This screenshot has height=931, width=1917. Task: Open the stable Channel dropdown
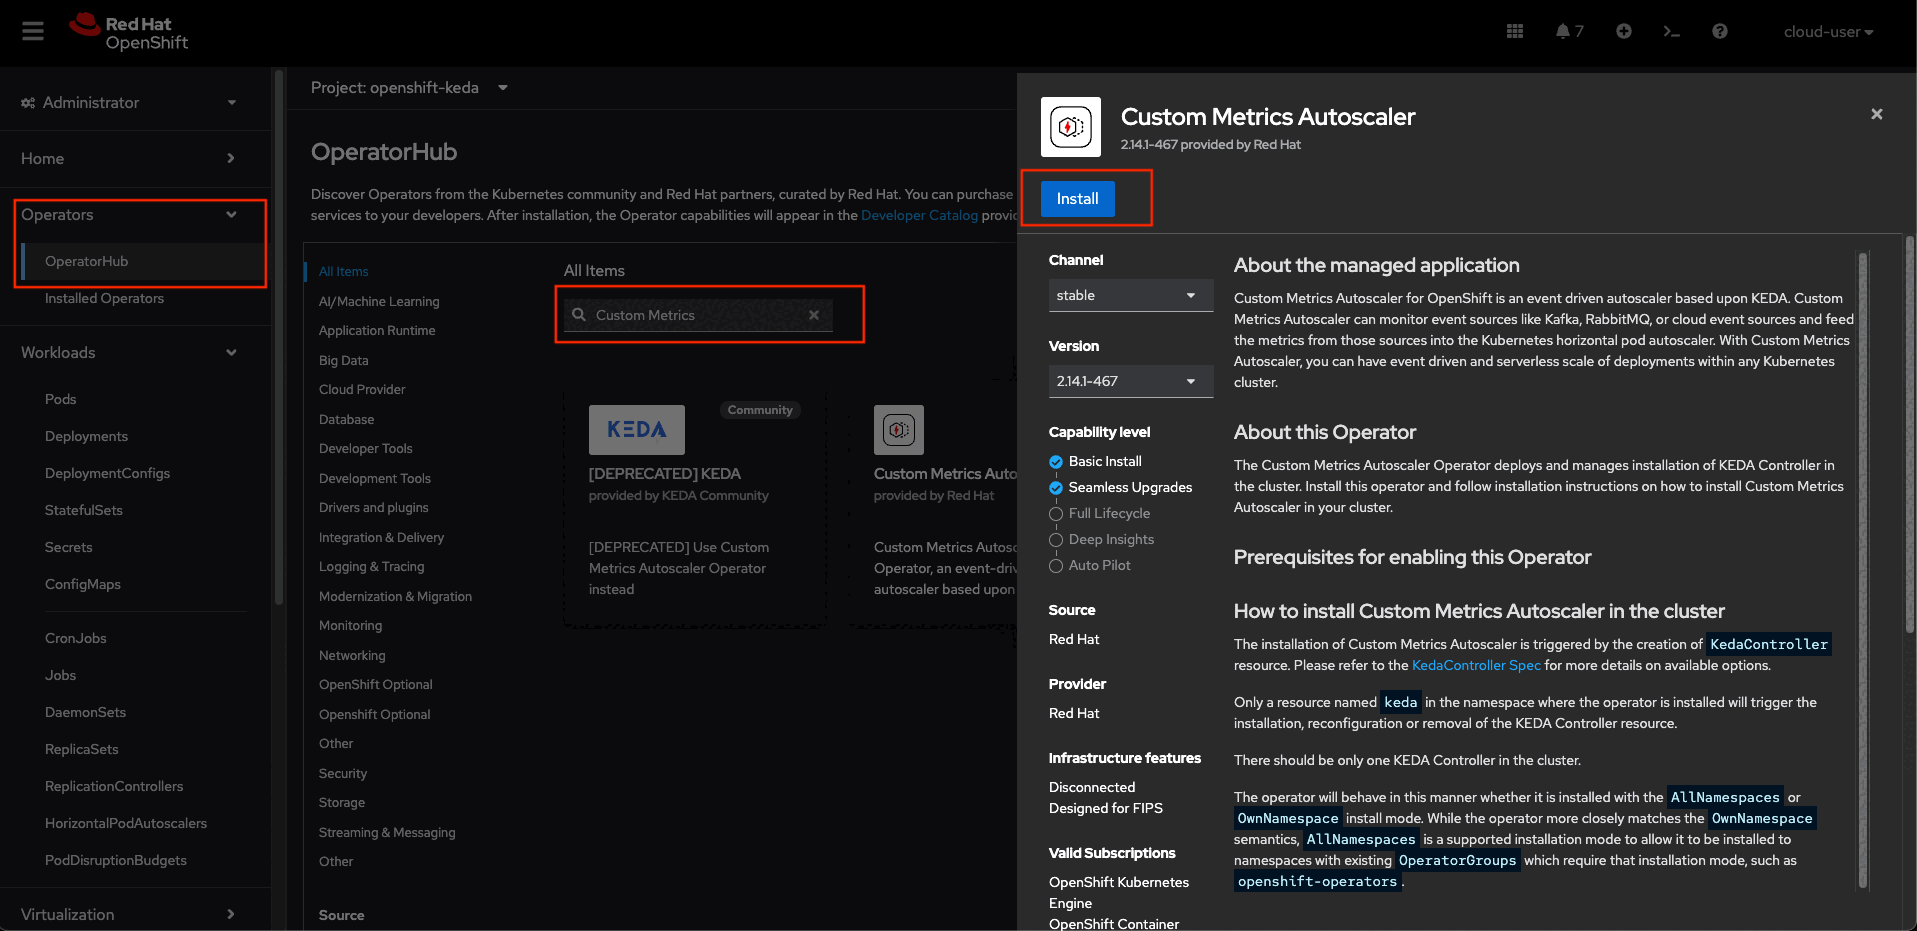tap(1130, 296)
